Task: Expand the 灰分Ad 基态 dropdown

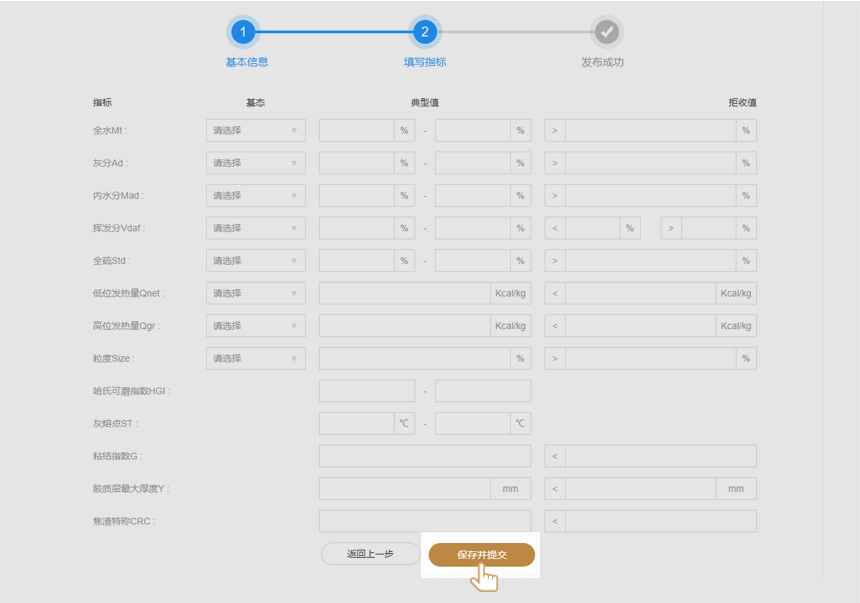Action: [255, 163]
